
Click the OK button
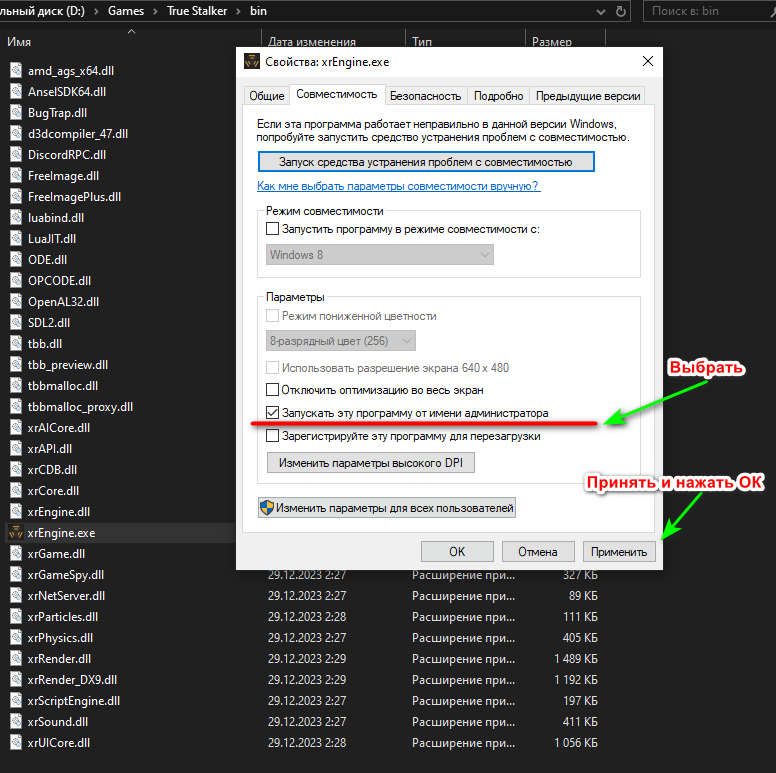pyautogui.click(x=457, y=552)
